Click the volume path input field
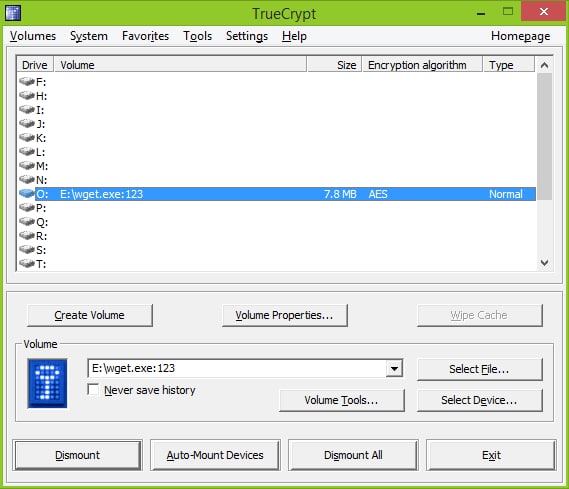This screenshot has height=489, width=569. pos(238,369)
